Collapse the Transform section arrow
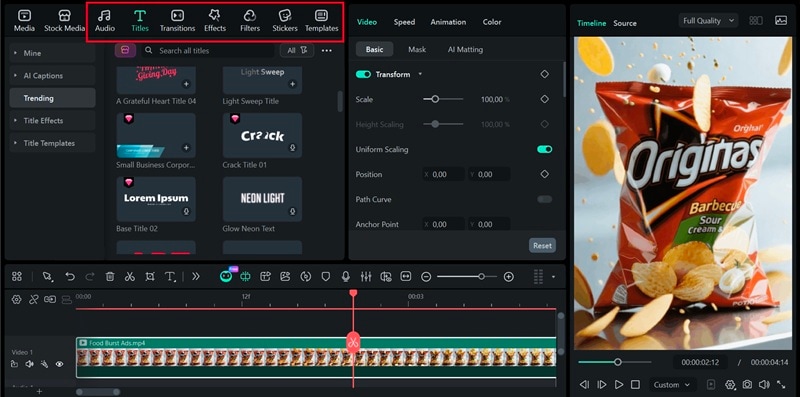Viewport: 800px width, 397px height. coord(420,75)
